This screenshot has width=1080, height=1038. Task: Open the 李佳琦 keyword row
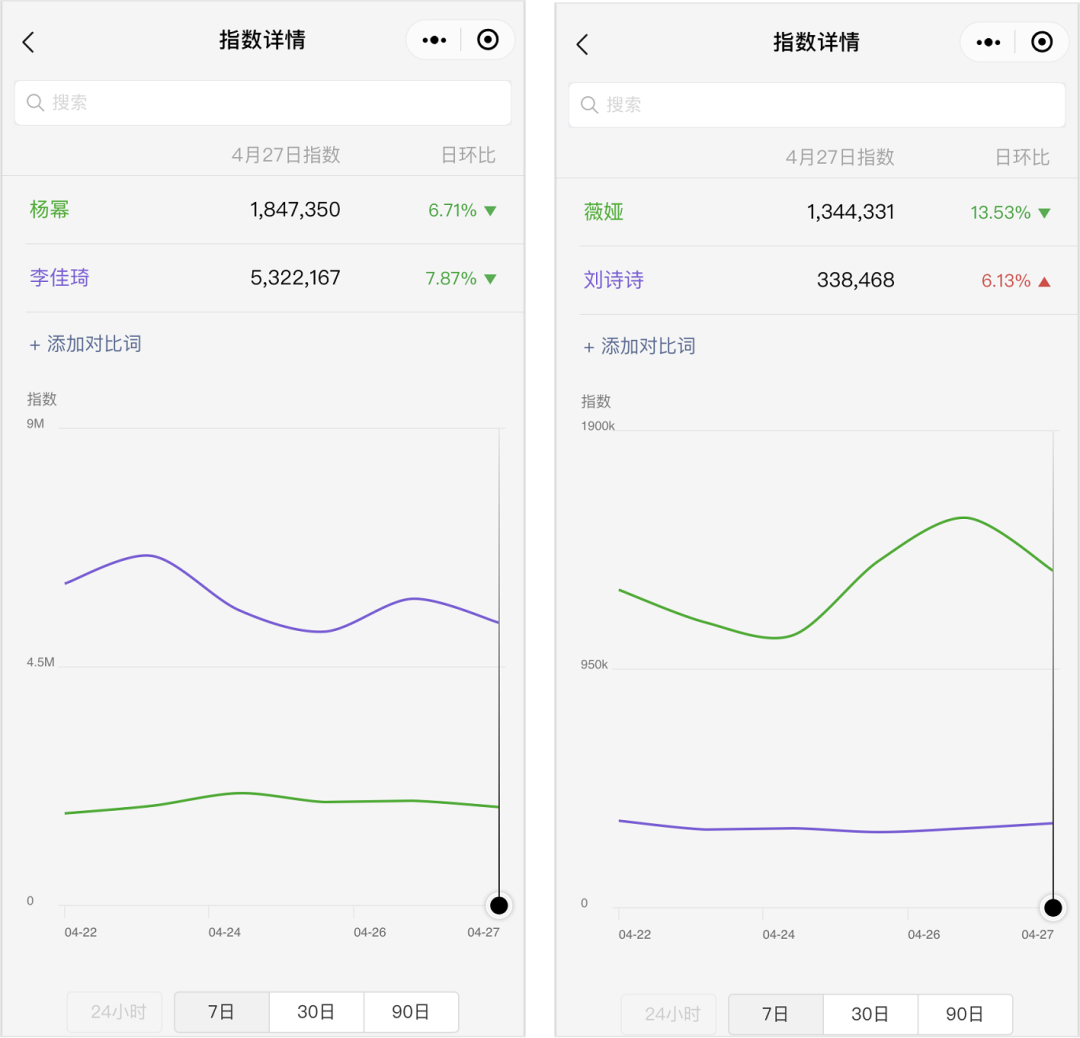point(60,278)
